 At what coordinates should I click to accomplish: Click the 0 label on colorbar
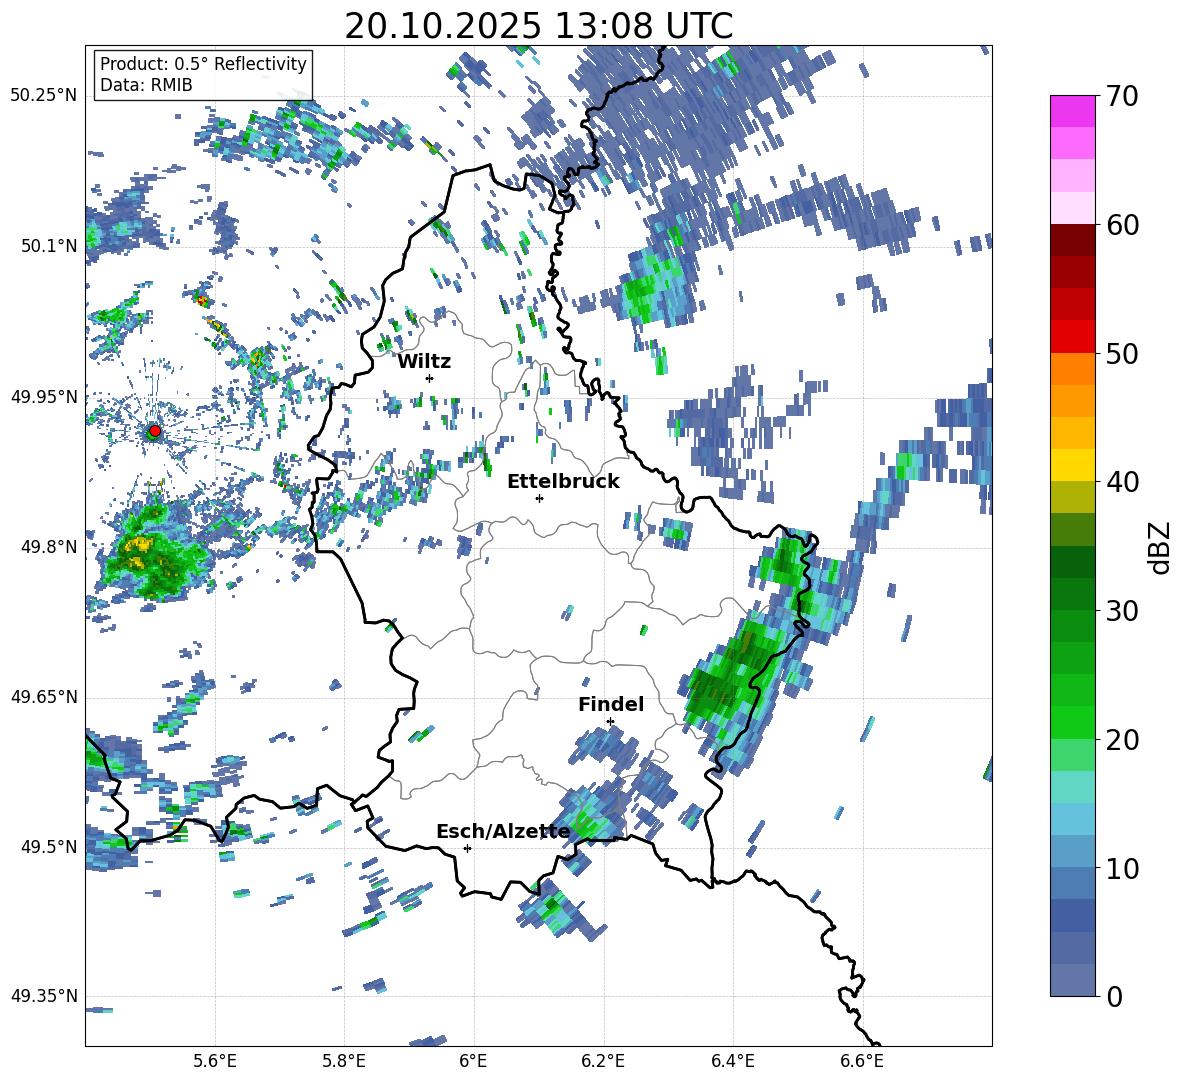(1113, 996)
